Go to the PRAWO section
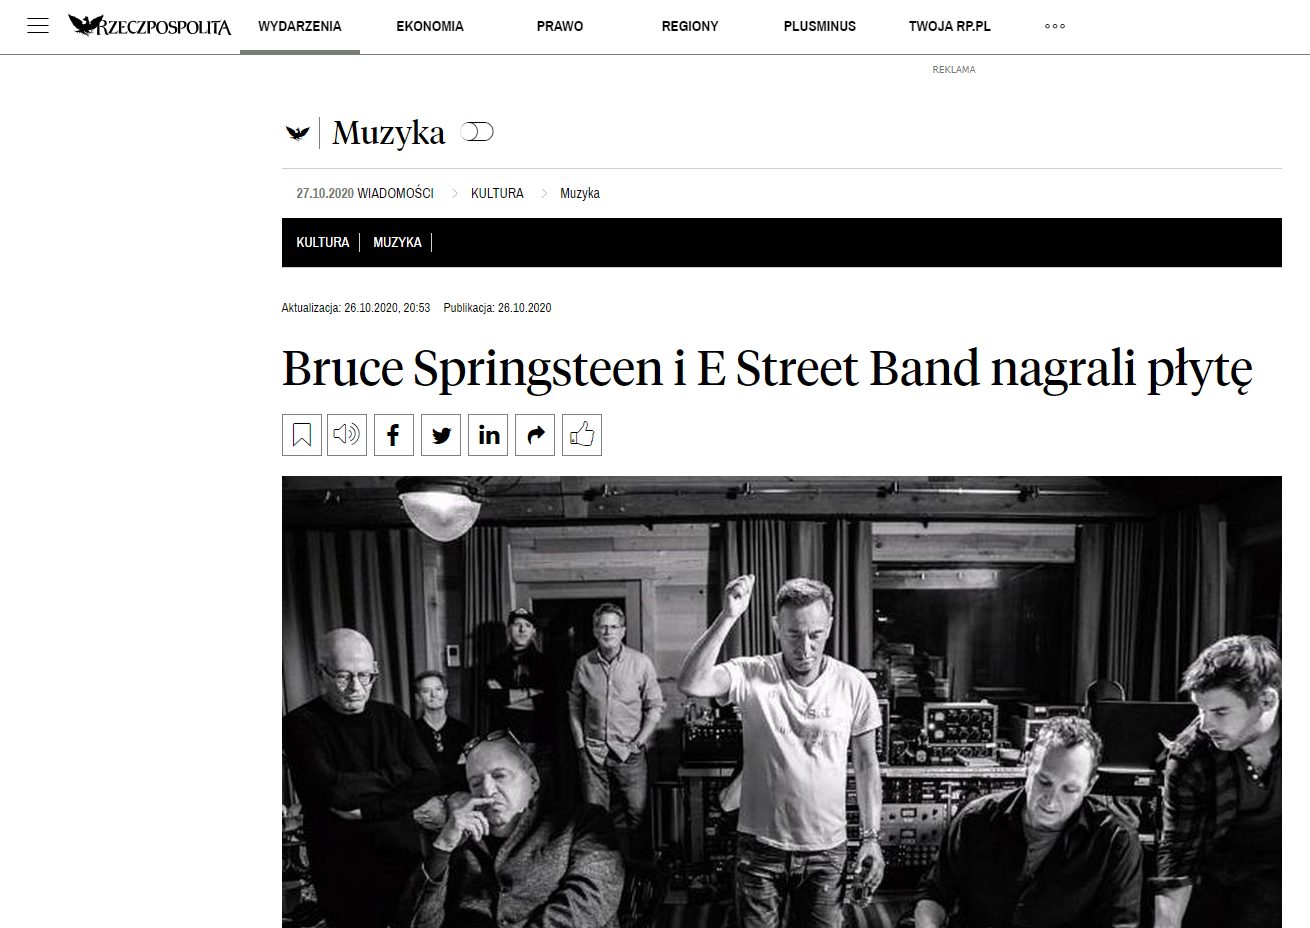This screenshot has height=928, width=1310. pyautogui.click(x=560, y=26)
